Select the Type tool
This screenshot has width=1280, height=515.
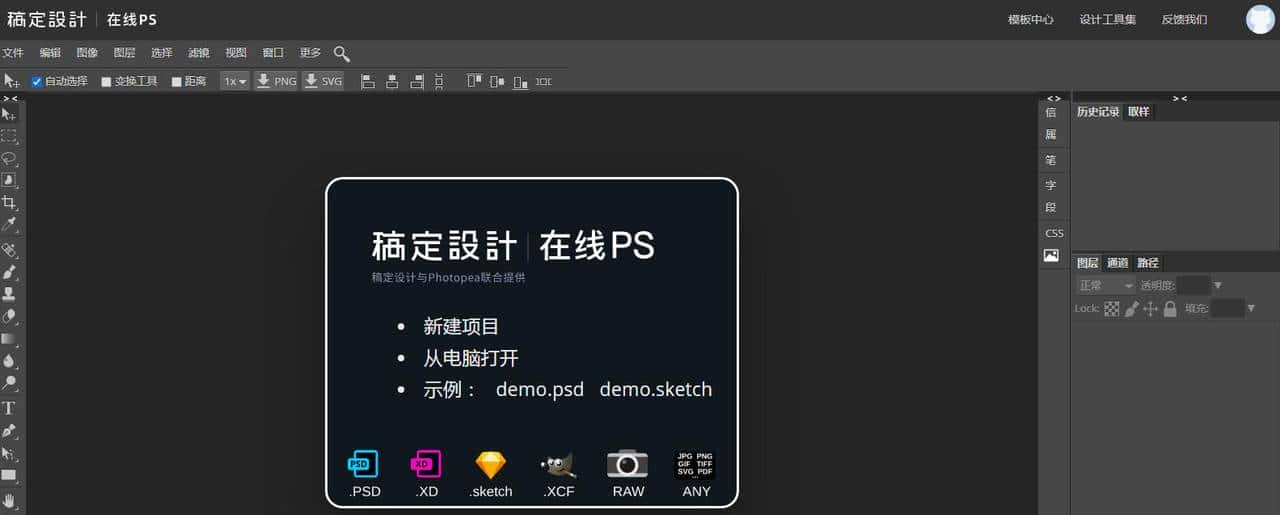point(10,408)
